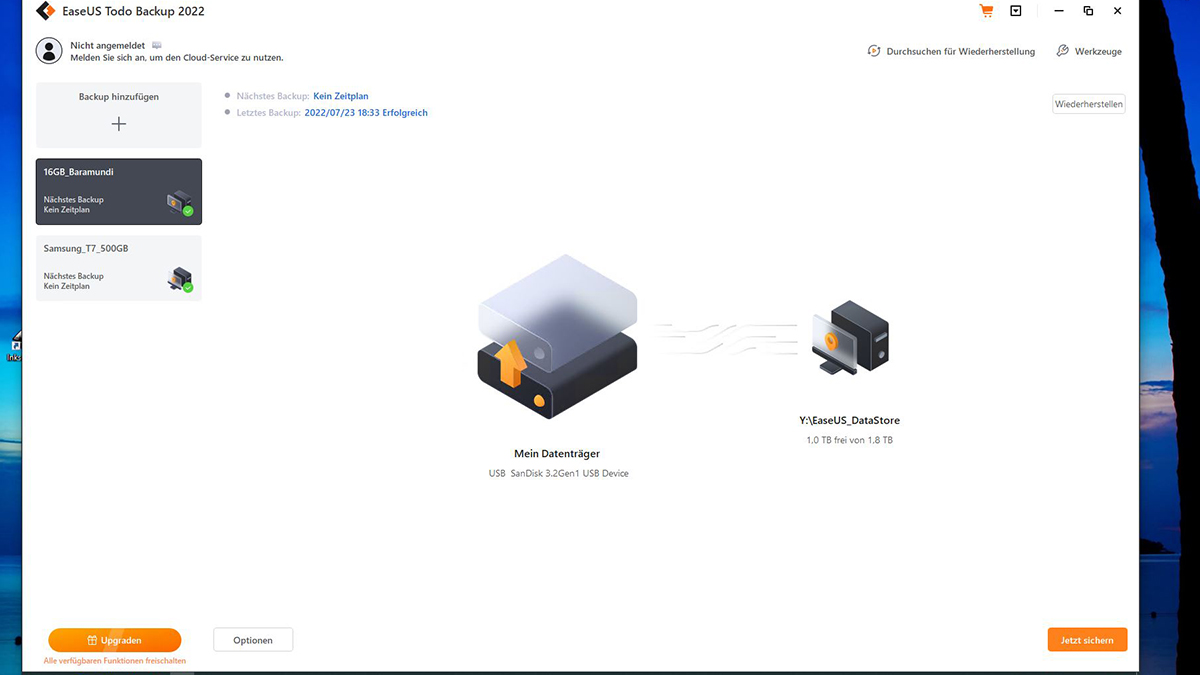Click the Werkzeuge wrench icon
This screenshot has width=1200, height=675.
click(1063, 51)
